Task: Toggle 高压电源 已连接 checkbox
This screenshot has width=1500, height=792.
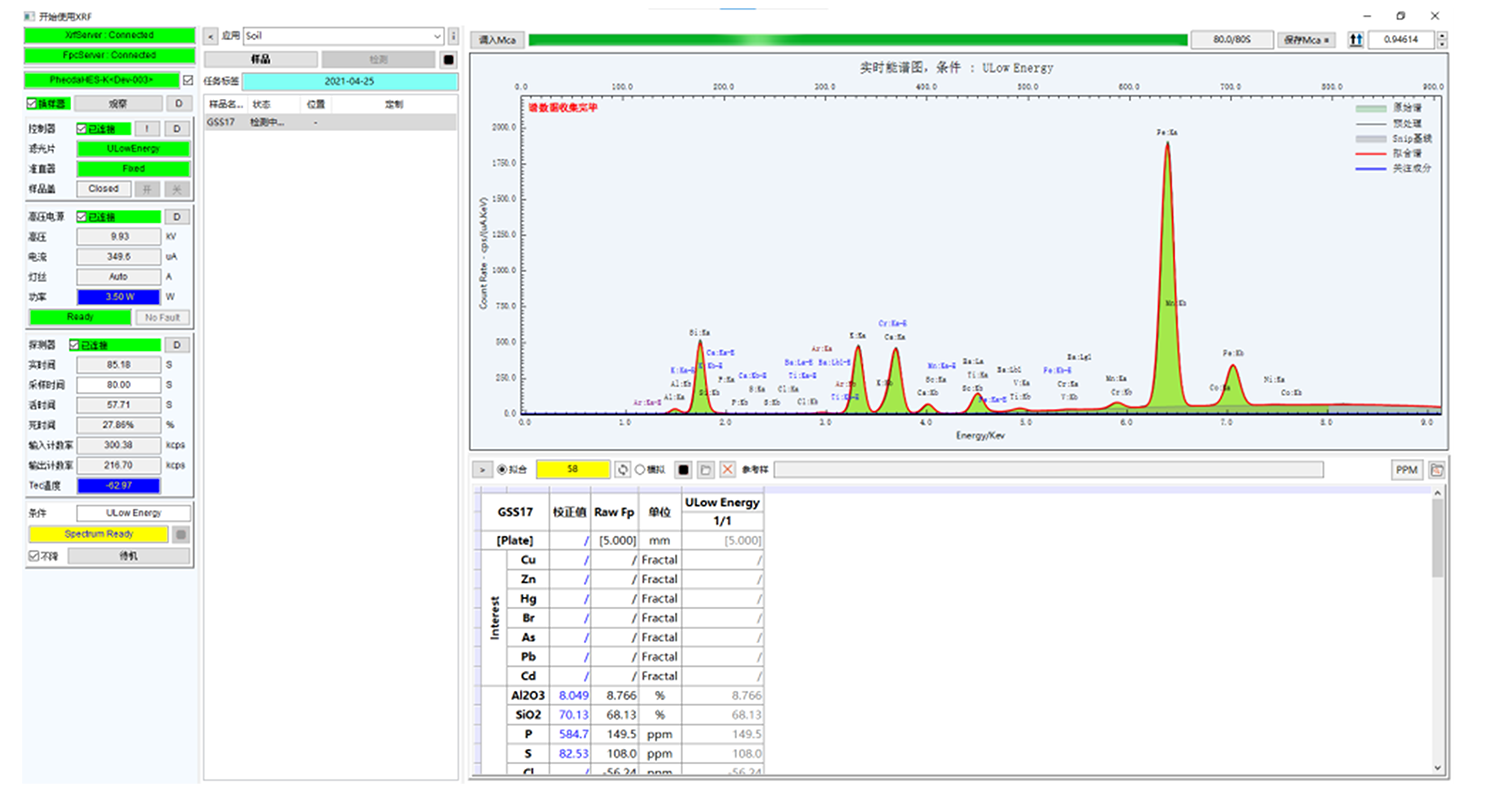Action: [83, 217]
